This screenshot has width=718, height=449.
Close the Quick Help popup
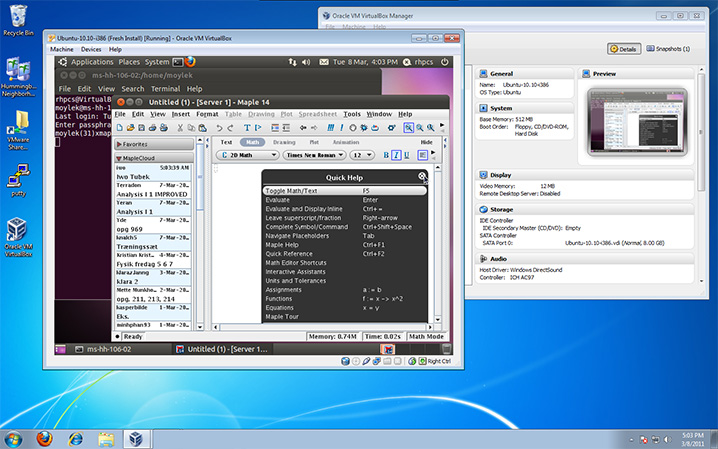422,176
